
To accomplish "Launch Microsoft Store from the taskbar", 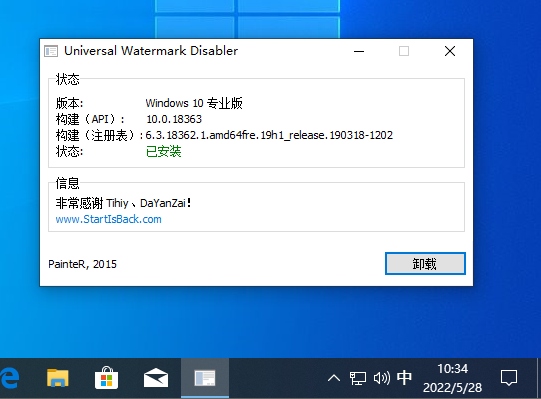I will [106, 378].
